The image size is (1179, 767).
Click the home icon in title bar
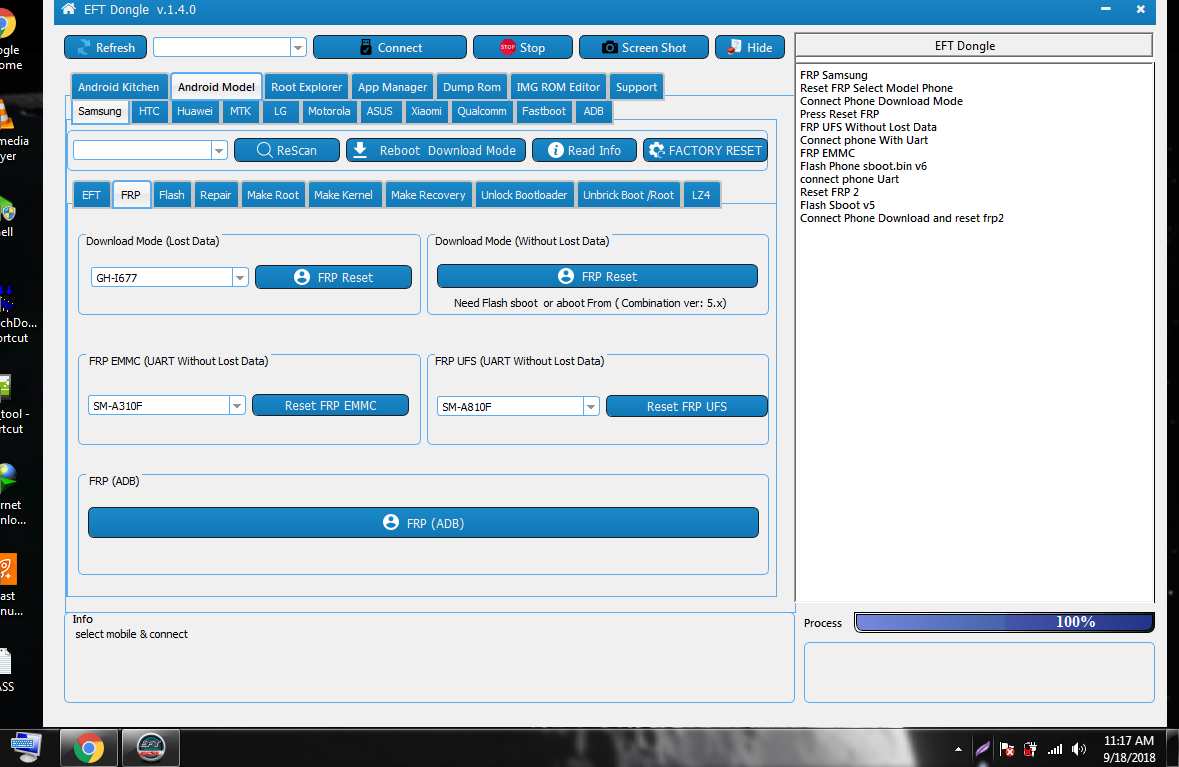pos(68,9)
